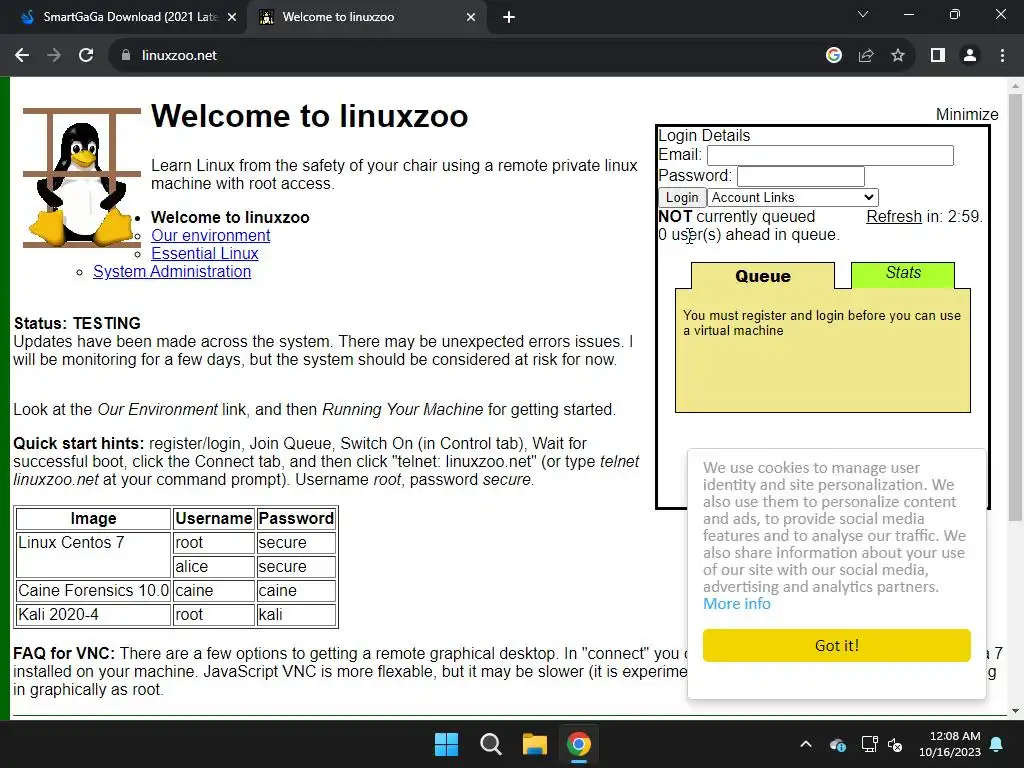Open the tab search chevron

tap(863, 14)
